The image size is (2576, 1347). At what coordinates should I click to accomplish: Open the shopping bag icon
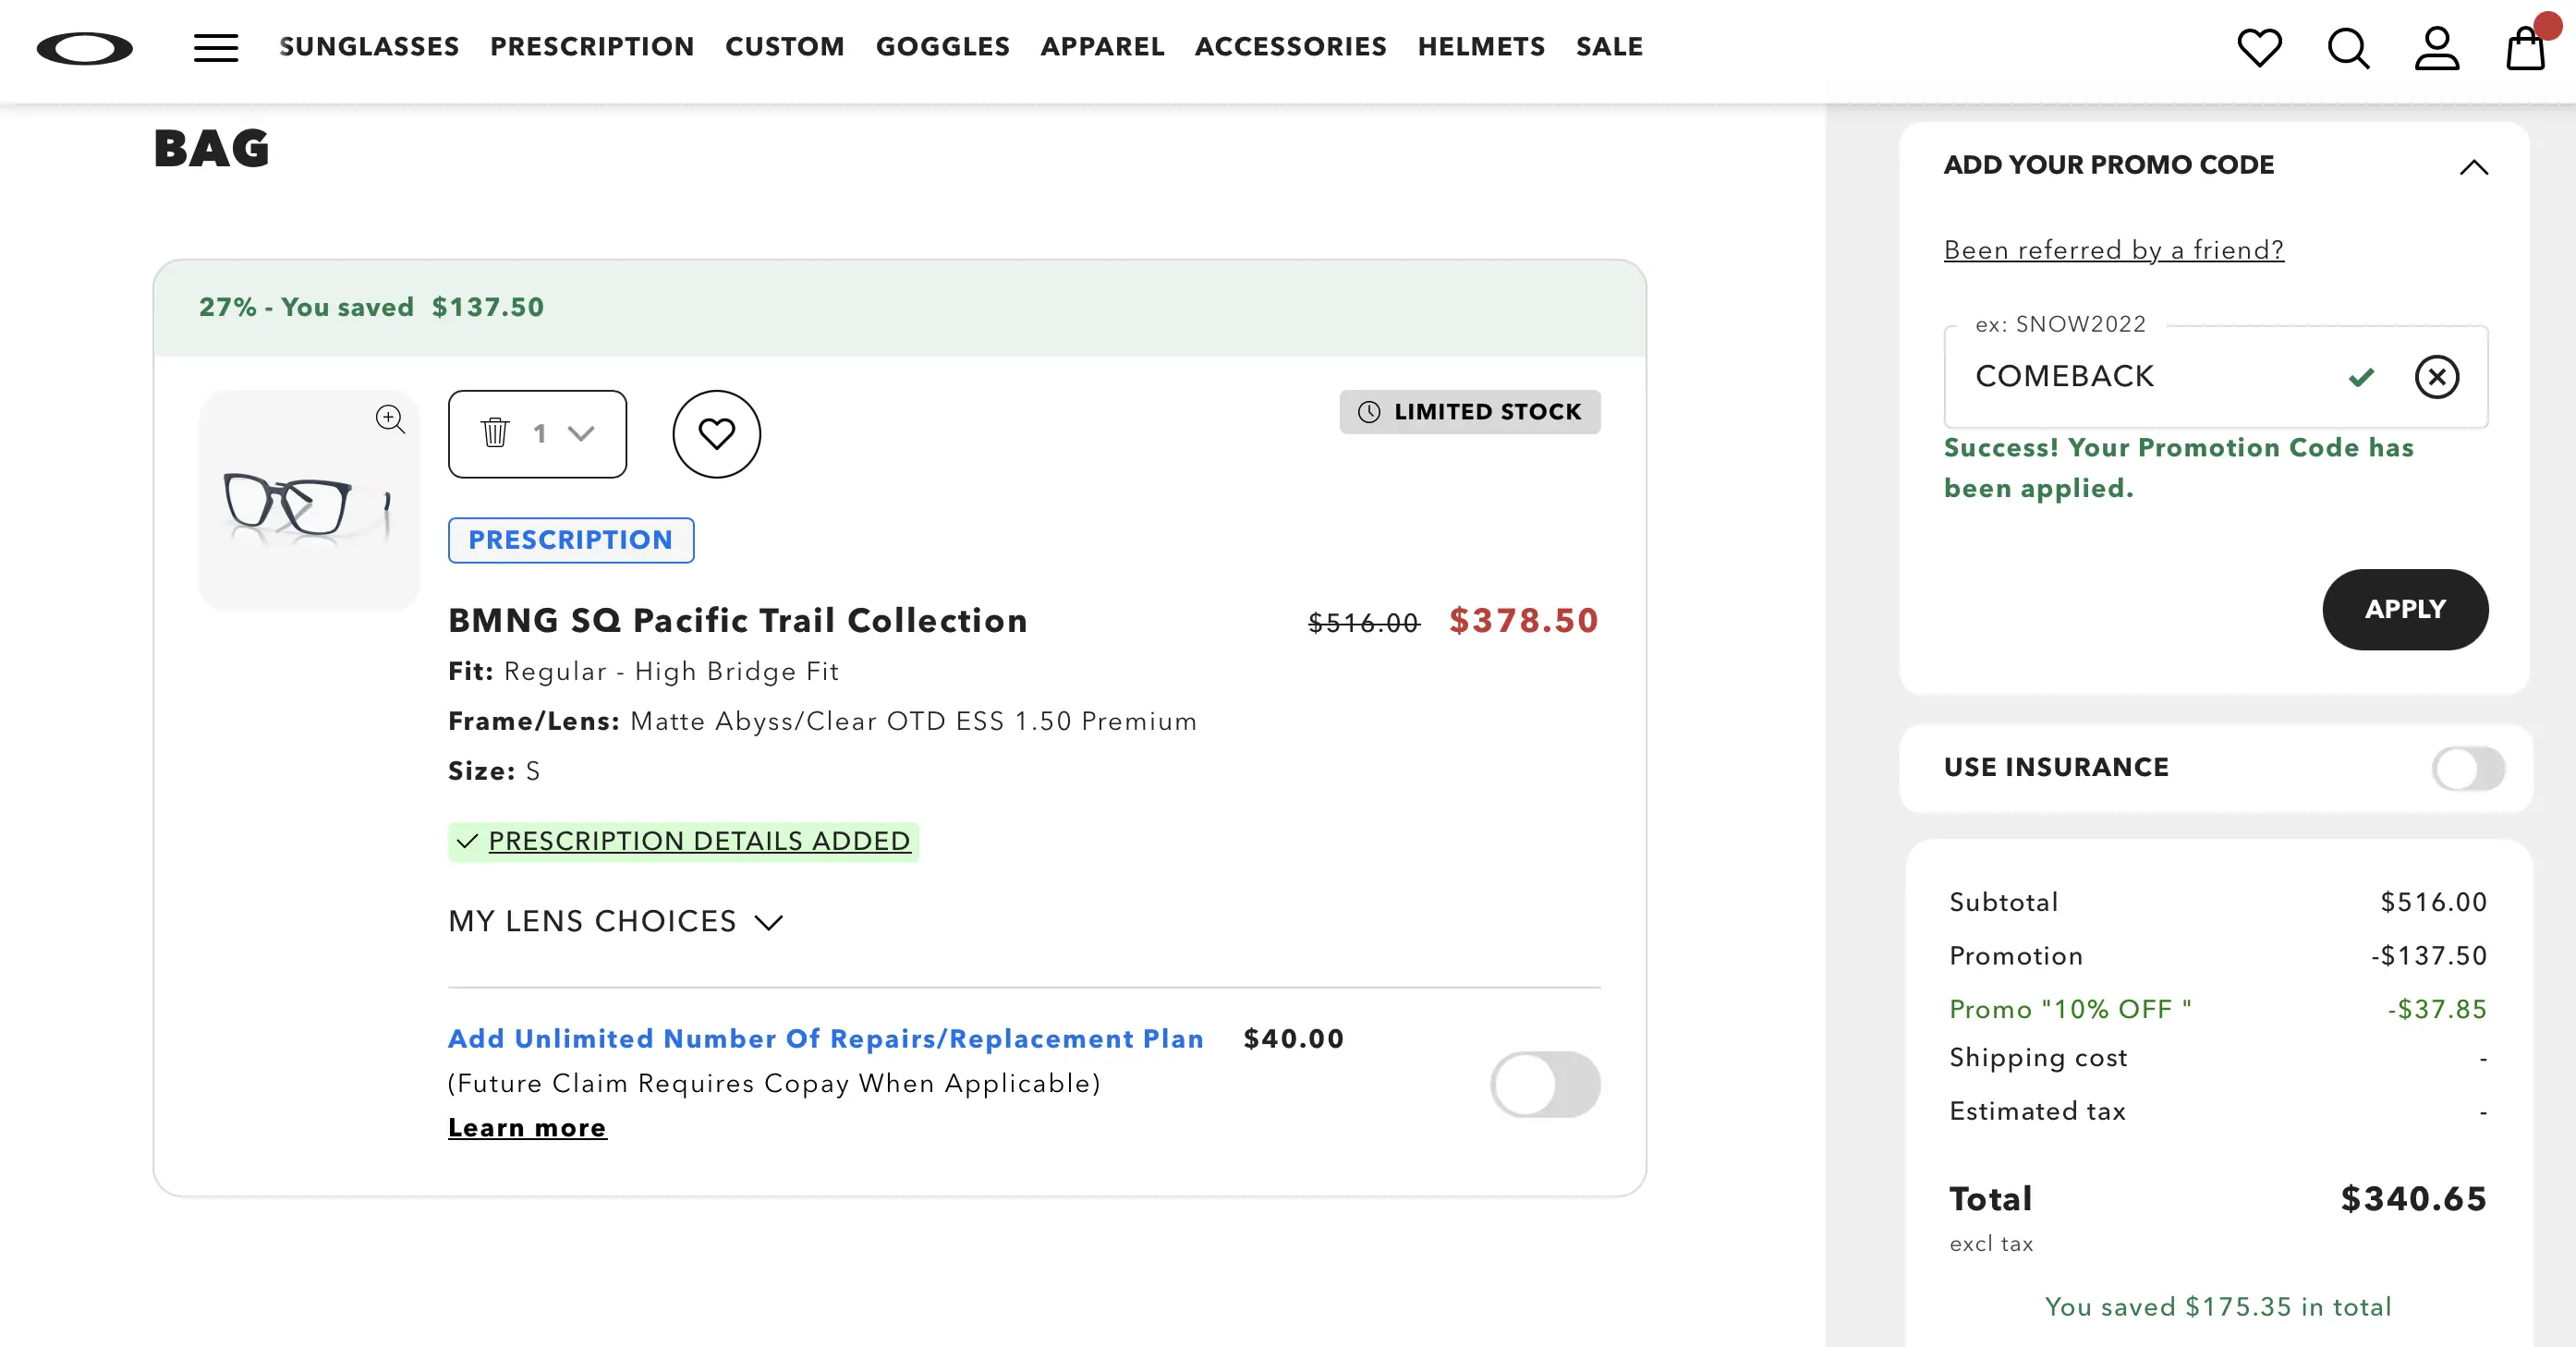point(2526,46)
